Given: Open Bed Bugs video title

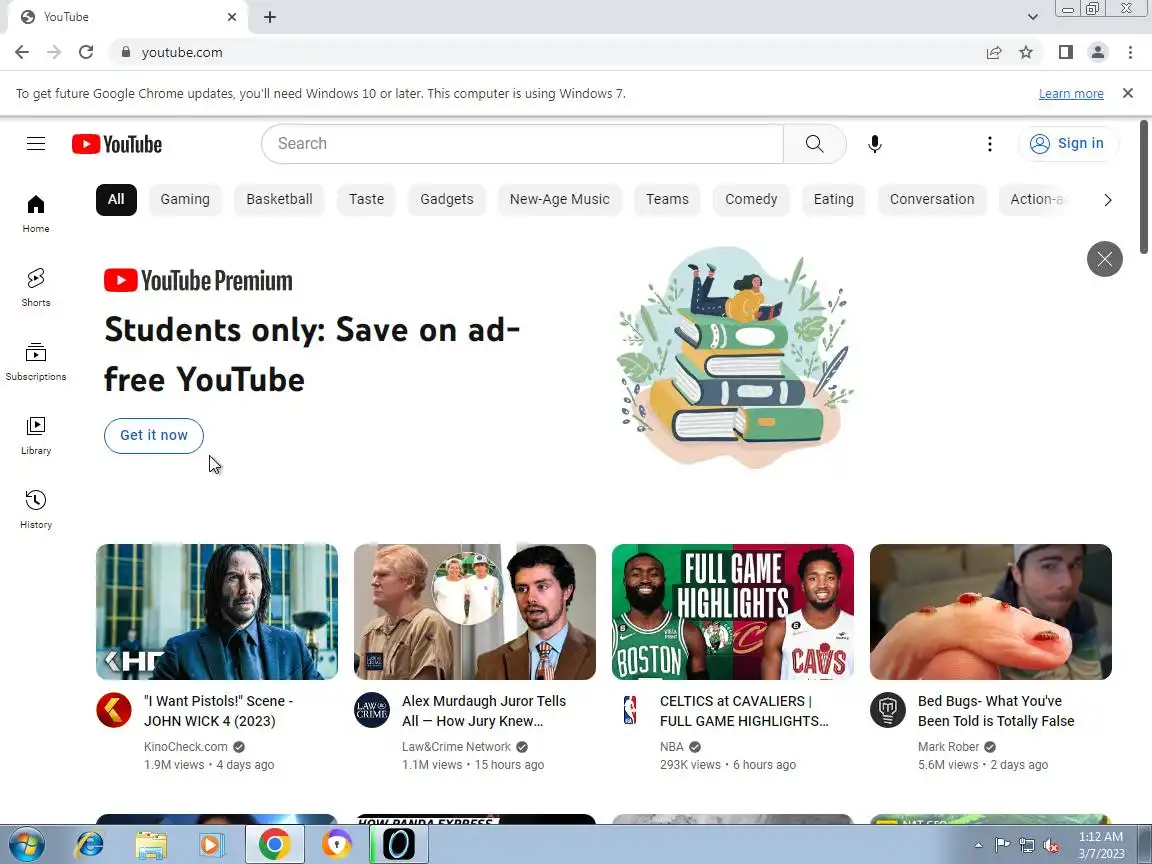Looking at the screenshot, I should pos(996,711).
